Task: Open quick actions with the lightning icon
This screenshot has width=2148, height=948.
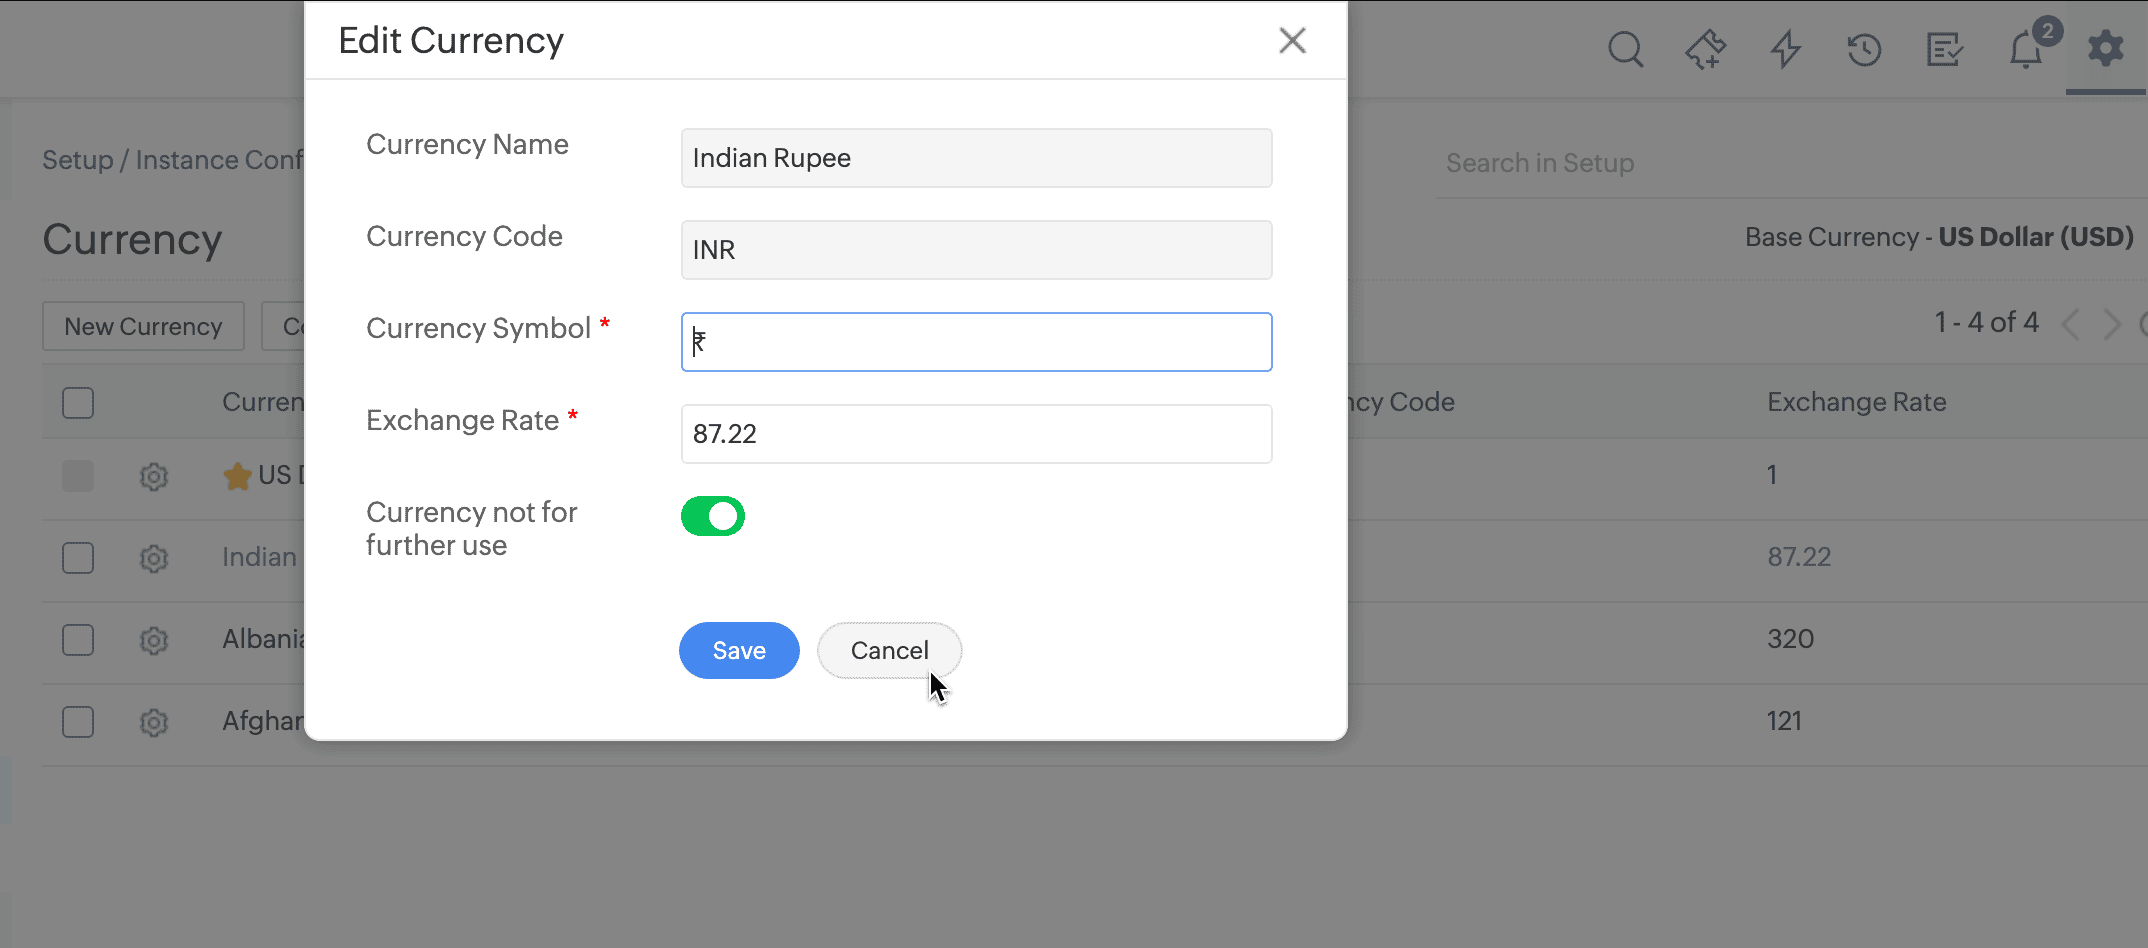Action: coord(1785,49)
